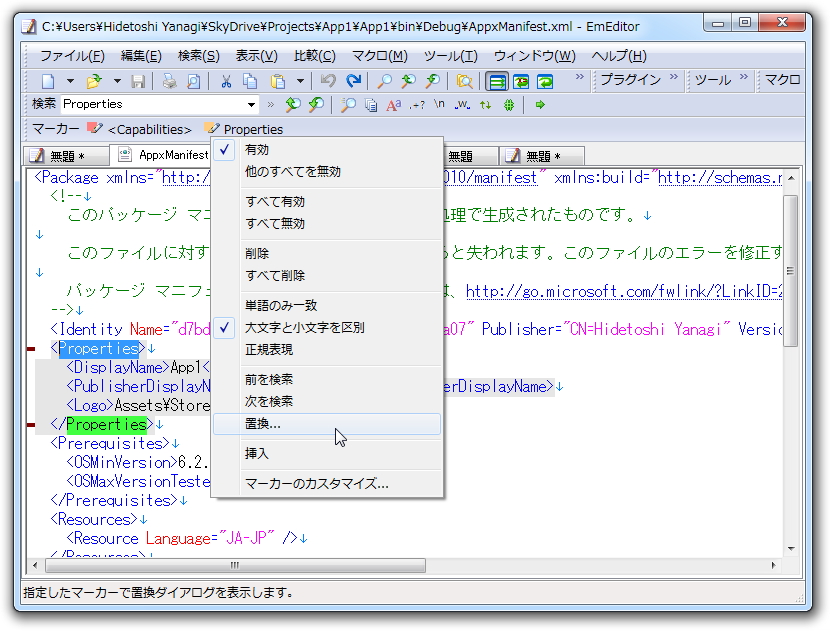Toggle 有効 checked menu item
This screenshot has width=830, height=631.
pos(327,150)
